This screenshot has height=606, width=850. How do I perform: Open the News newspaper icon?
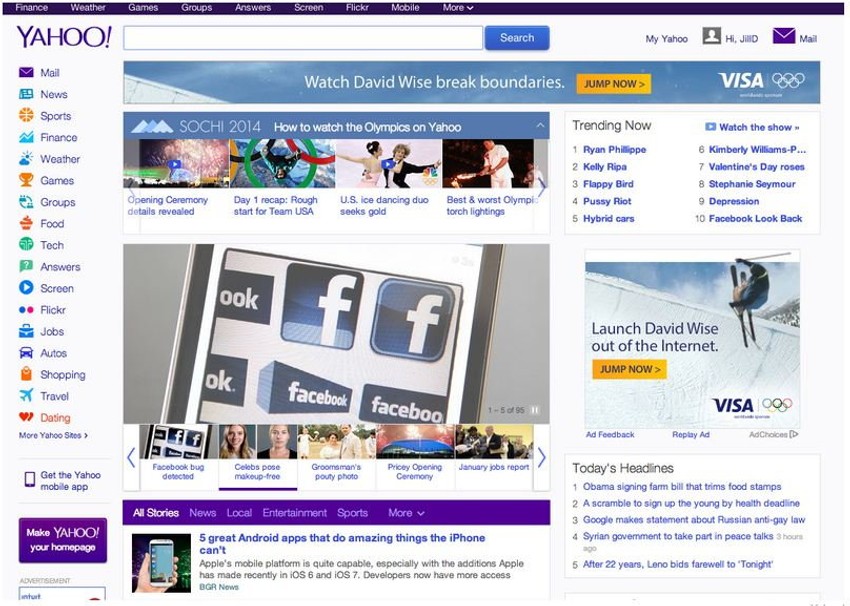click(x=26, y=94)
